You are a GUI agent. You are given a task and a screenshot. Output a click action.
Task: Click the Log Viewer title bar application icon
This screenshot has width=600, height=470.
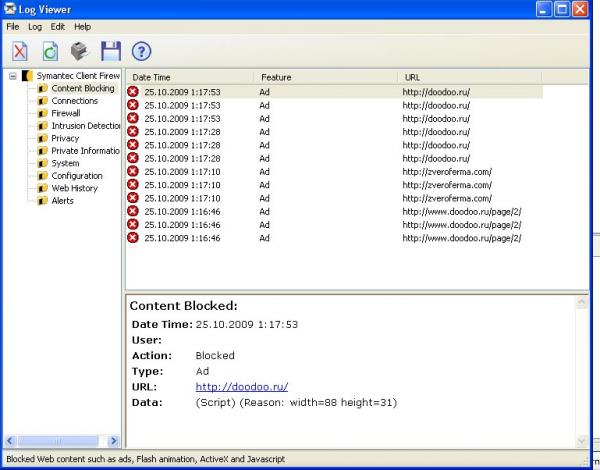pyautogui.click(x=10, y=9)
